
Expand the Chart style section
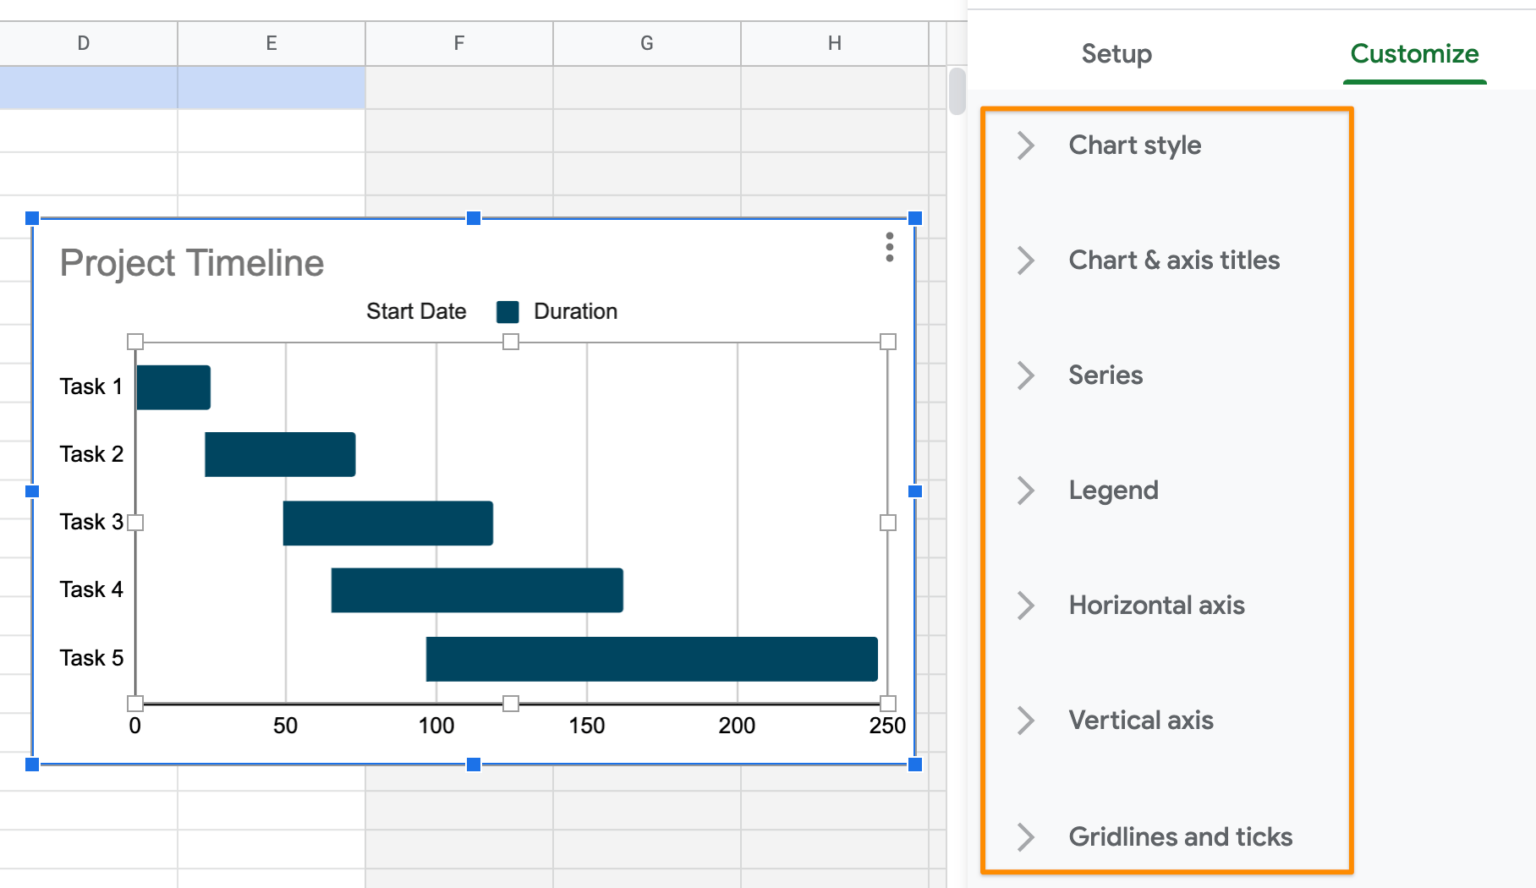point(1134,145)
